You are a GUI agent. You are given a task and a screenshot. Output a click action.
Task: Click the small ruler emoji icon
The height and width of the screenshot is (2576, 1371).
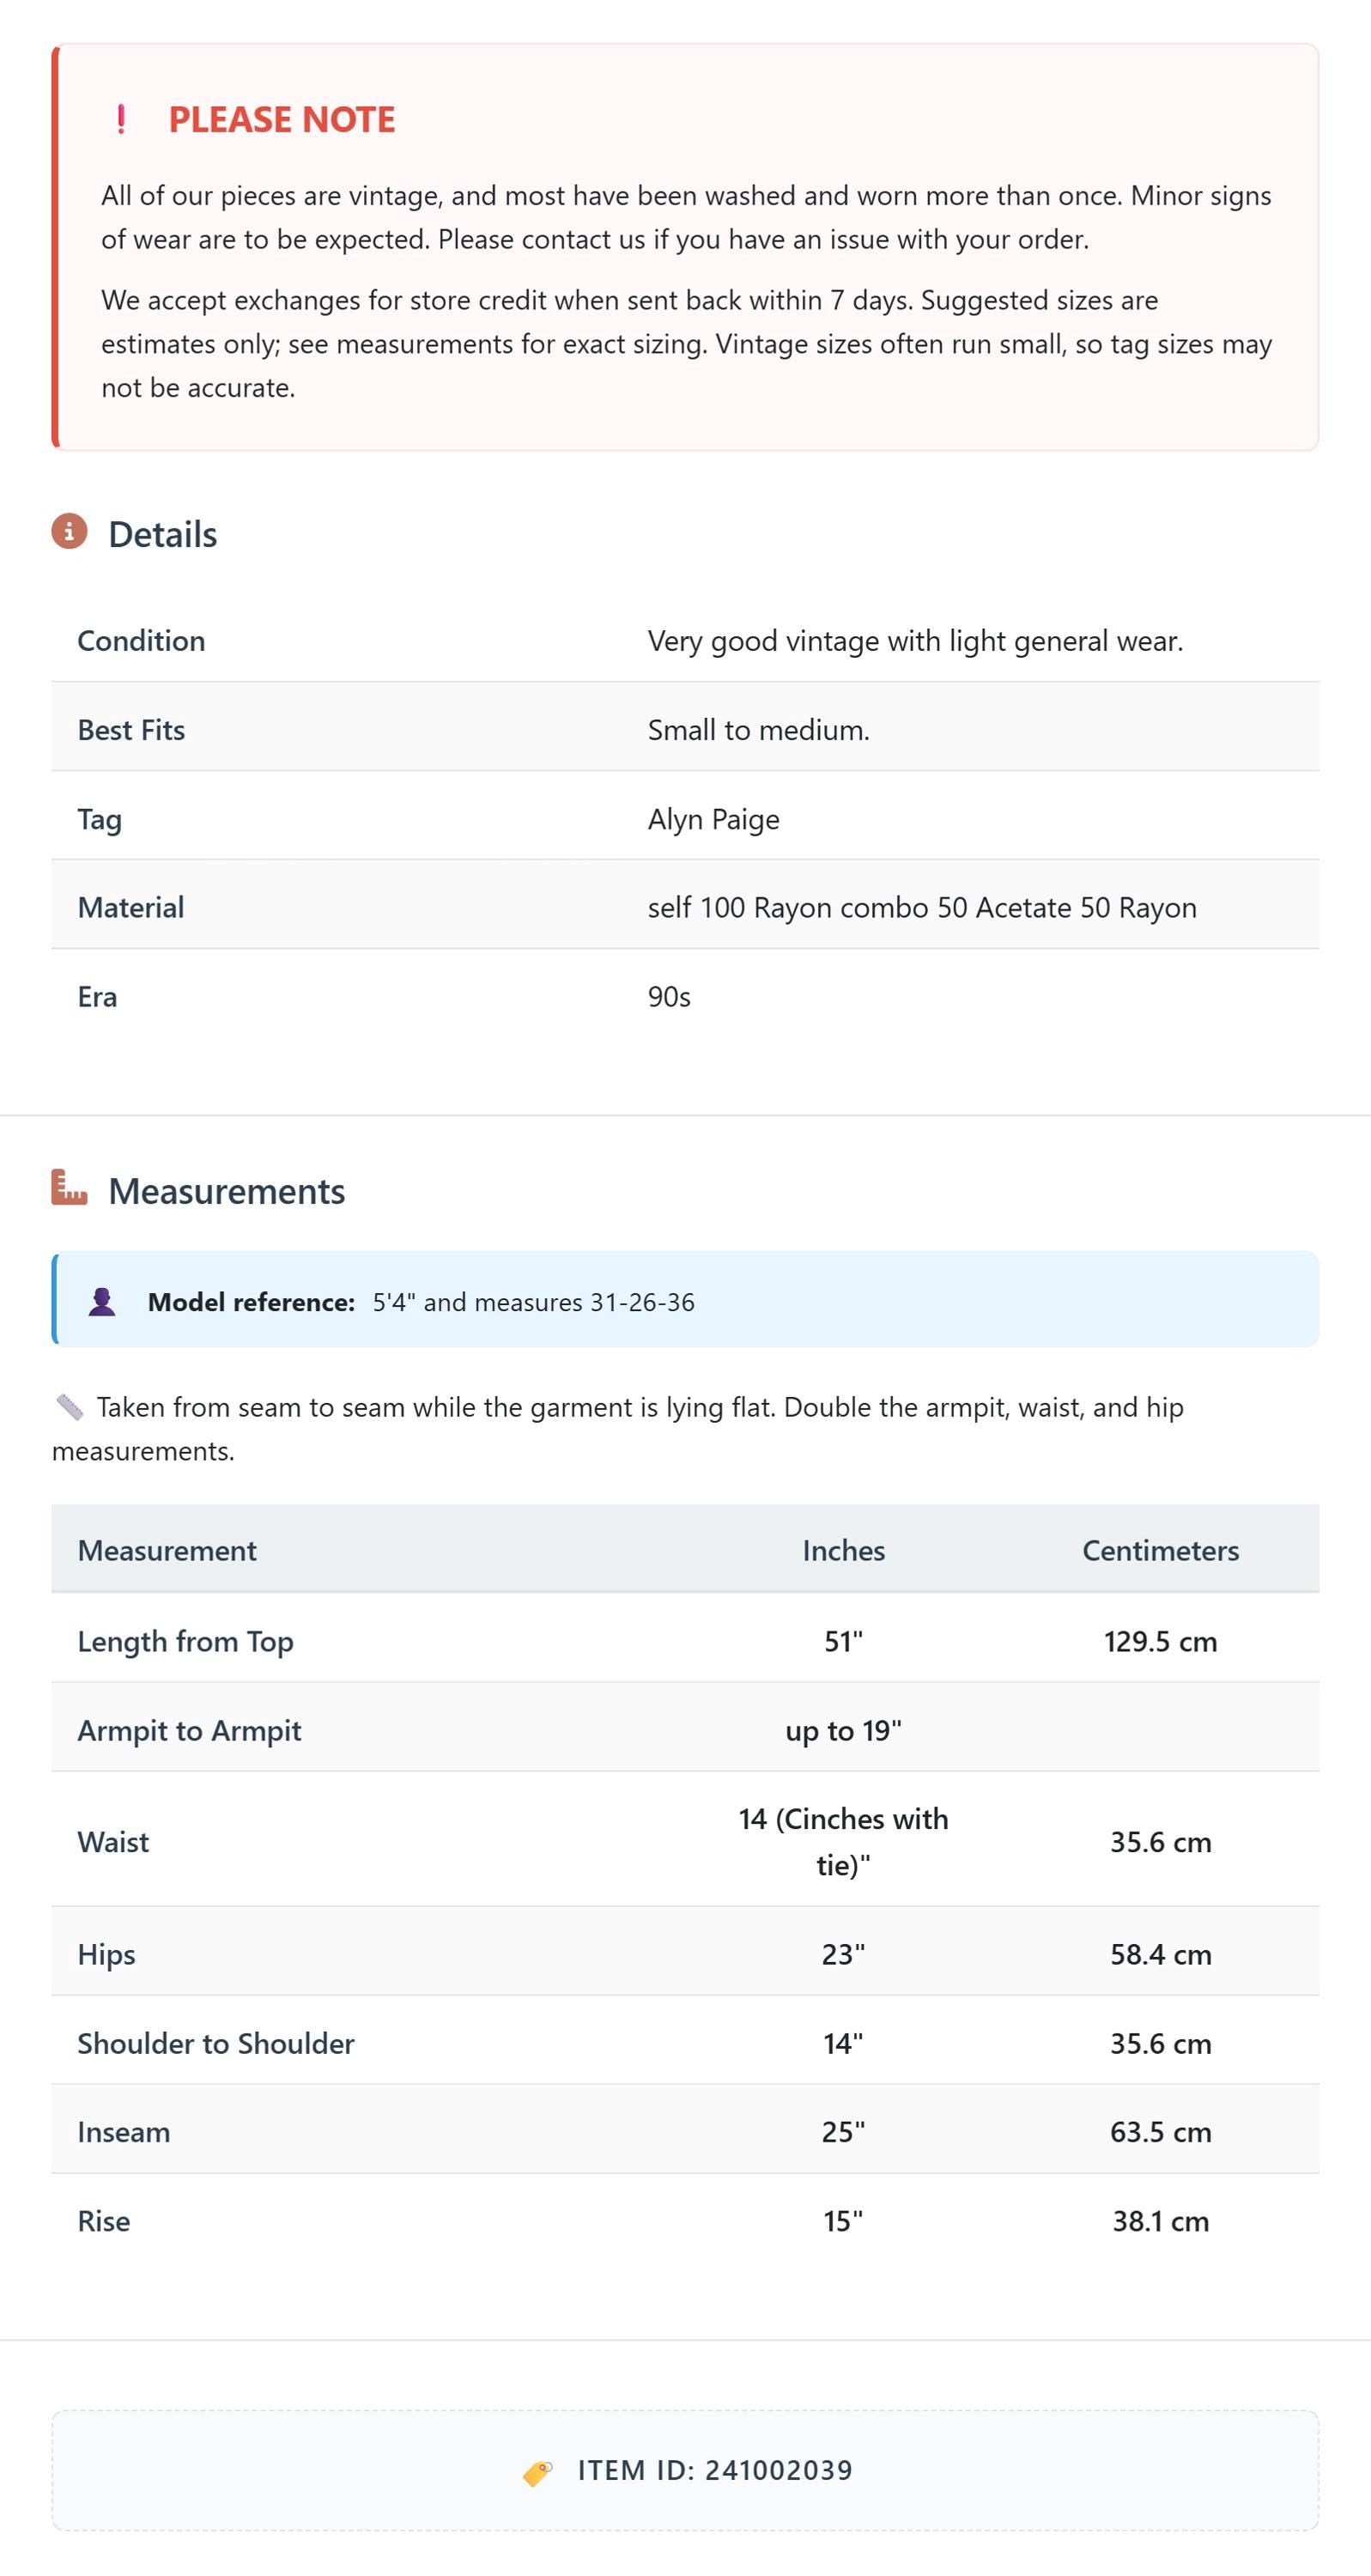pyautogui.click(x=69, y=1407)
